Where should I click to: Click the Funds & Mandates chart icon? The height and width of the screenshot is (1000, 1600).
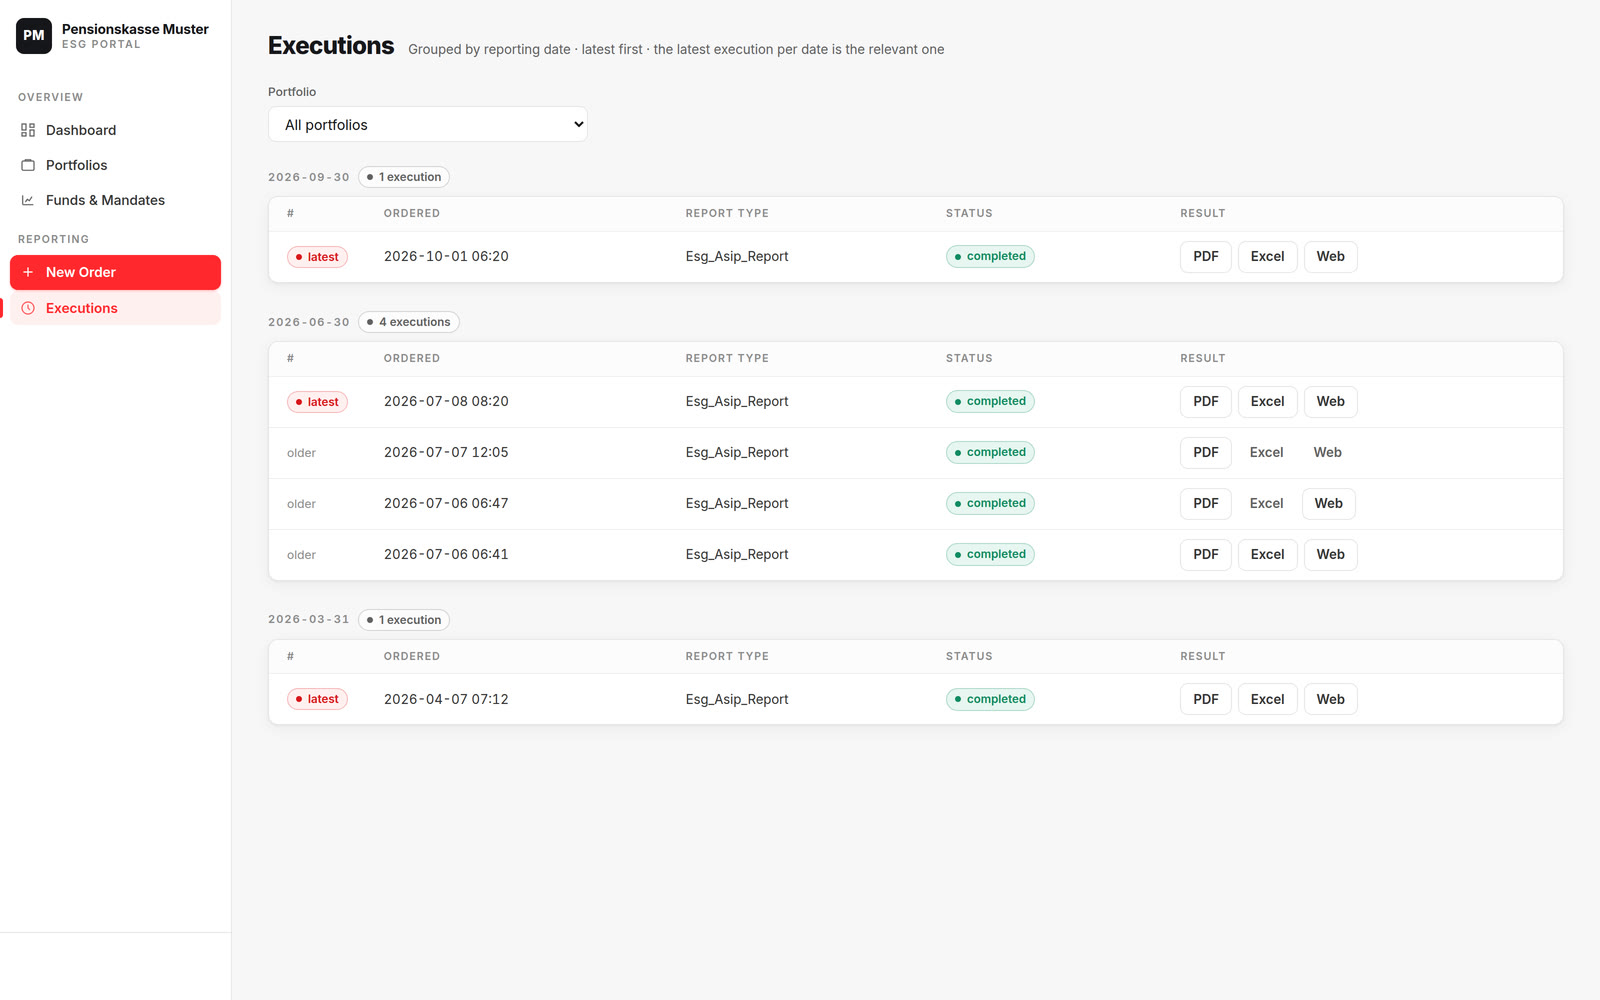pos(28,200)
